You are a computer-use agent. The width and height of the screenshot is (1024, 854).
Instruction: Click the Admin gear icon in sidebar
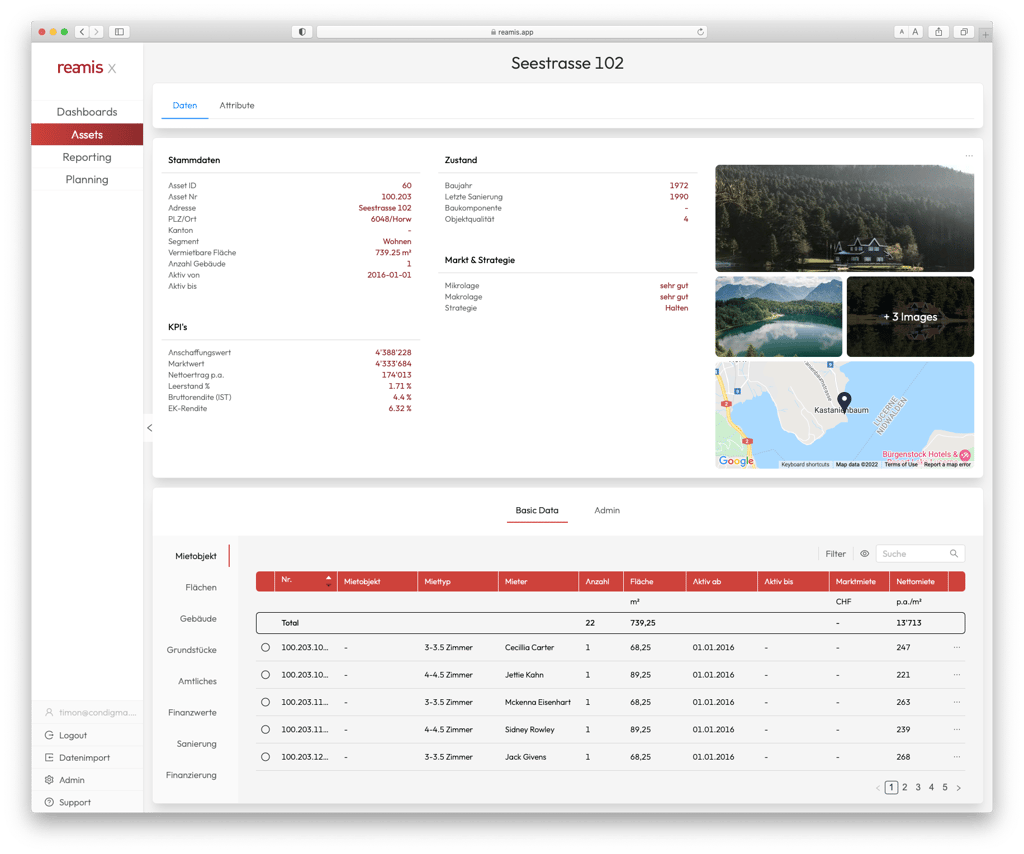(x=49, y=780)
